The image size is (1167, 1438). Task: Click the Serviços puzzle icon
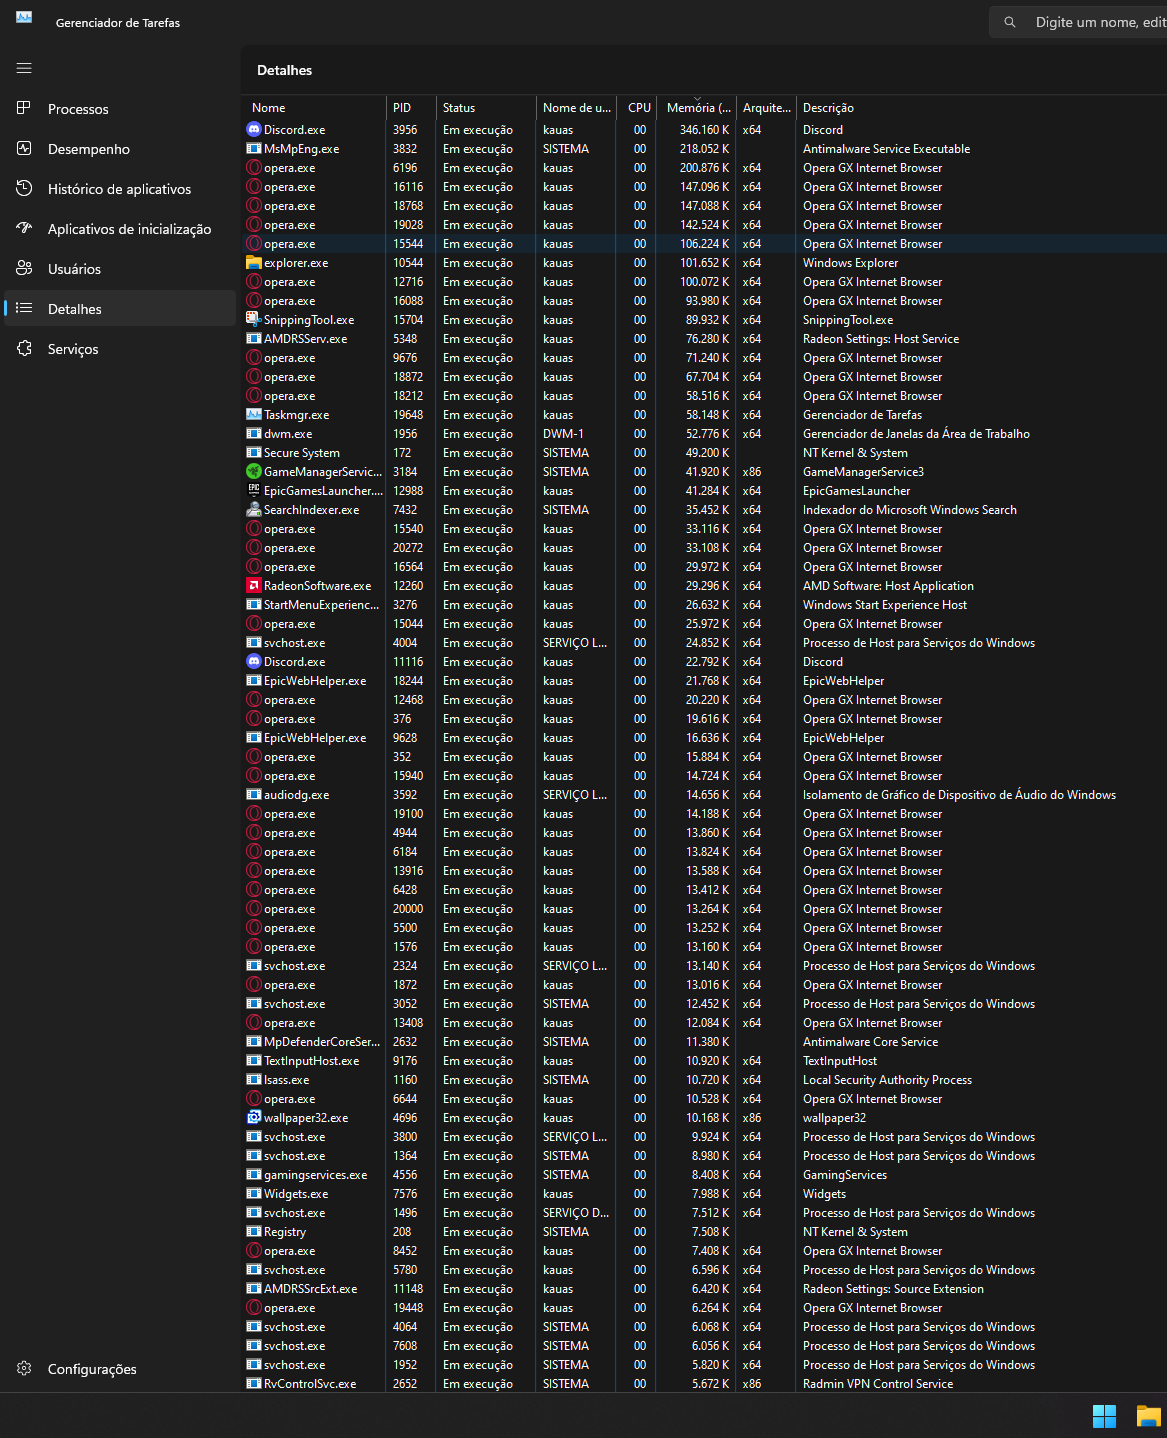click(x=24, y=348)
